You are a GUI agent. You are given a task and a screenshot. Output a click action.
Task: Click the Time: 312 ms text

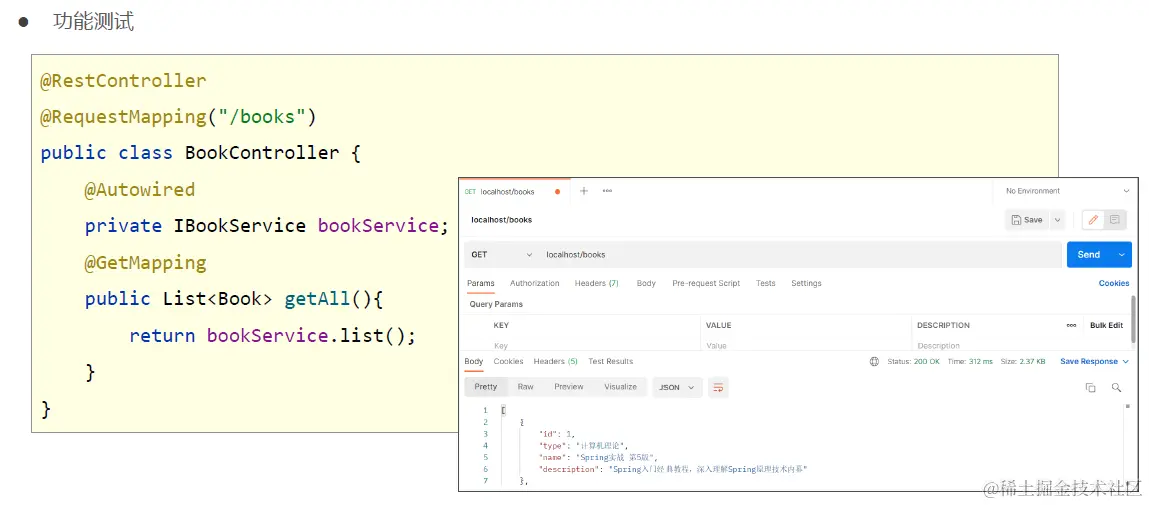tap(970, 361)
